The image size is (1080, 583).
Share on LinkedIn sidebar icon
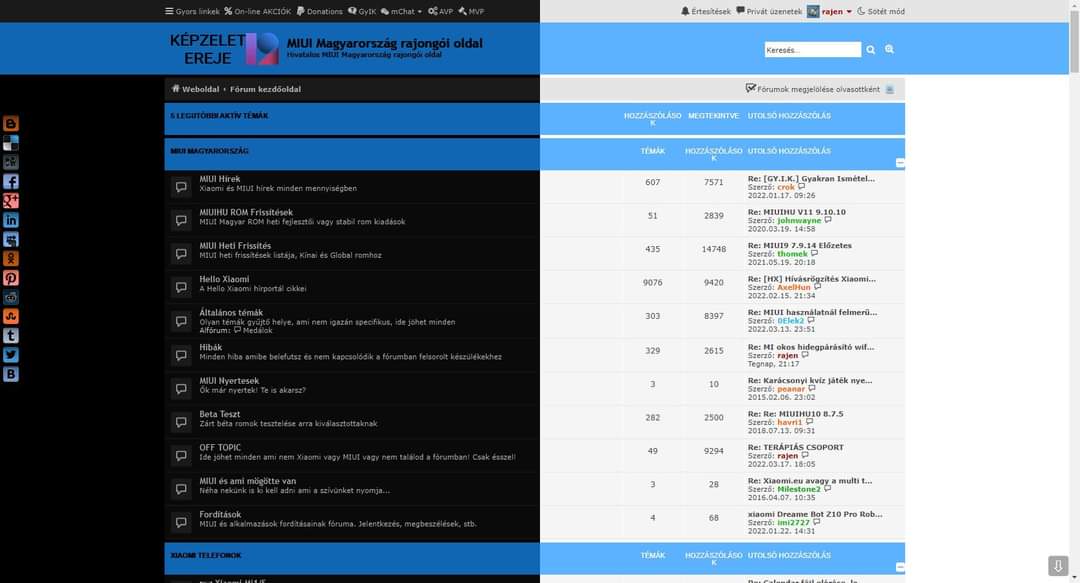click(x=10, y=220)
